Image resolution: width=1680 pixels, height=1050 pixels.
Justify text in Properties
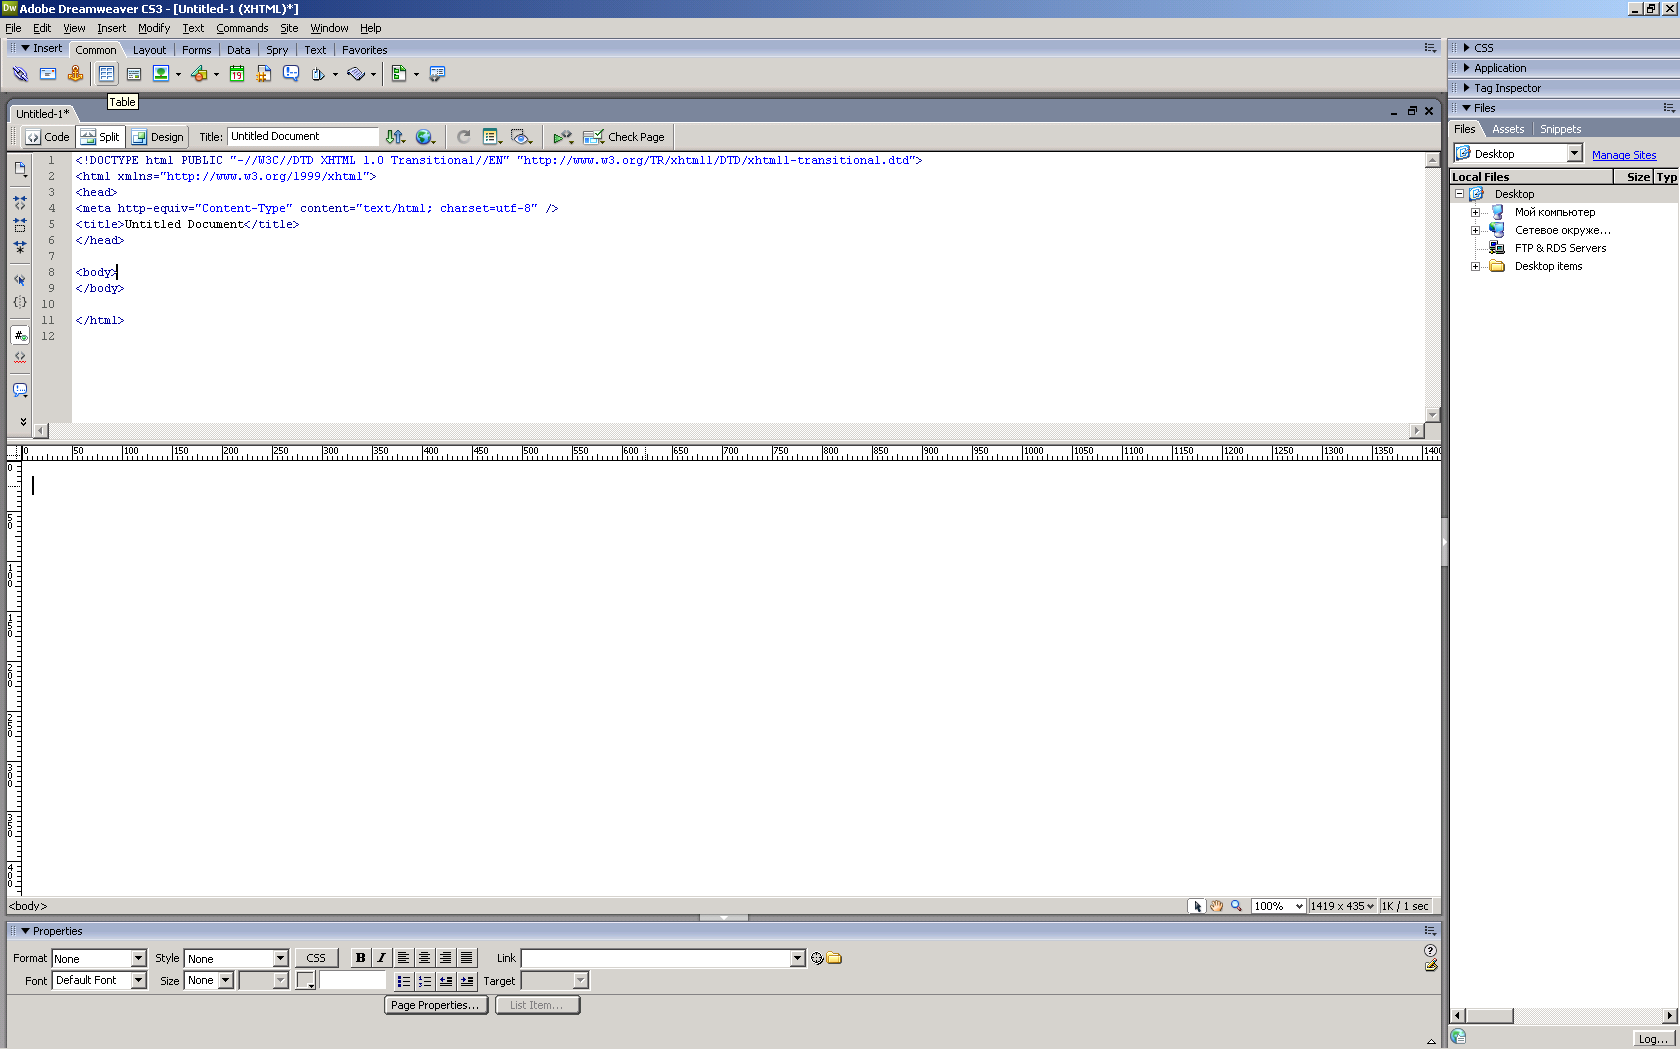coord(466,958)
